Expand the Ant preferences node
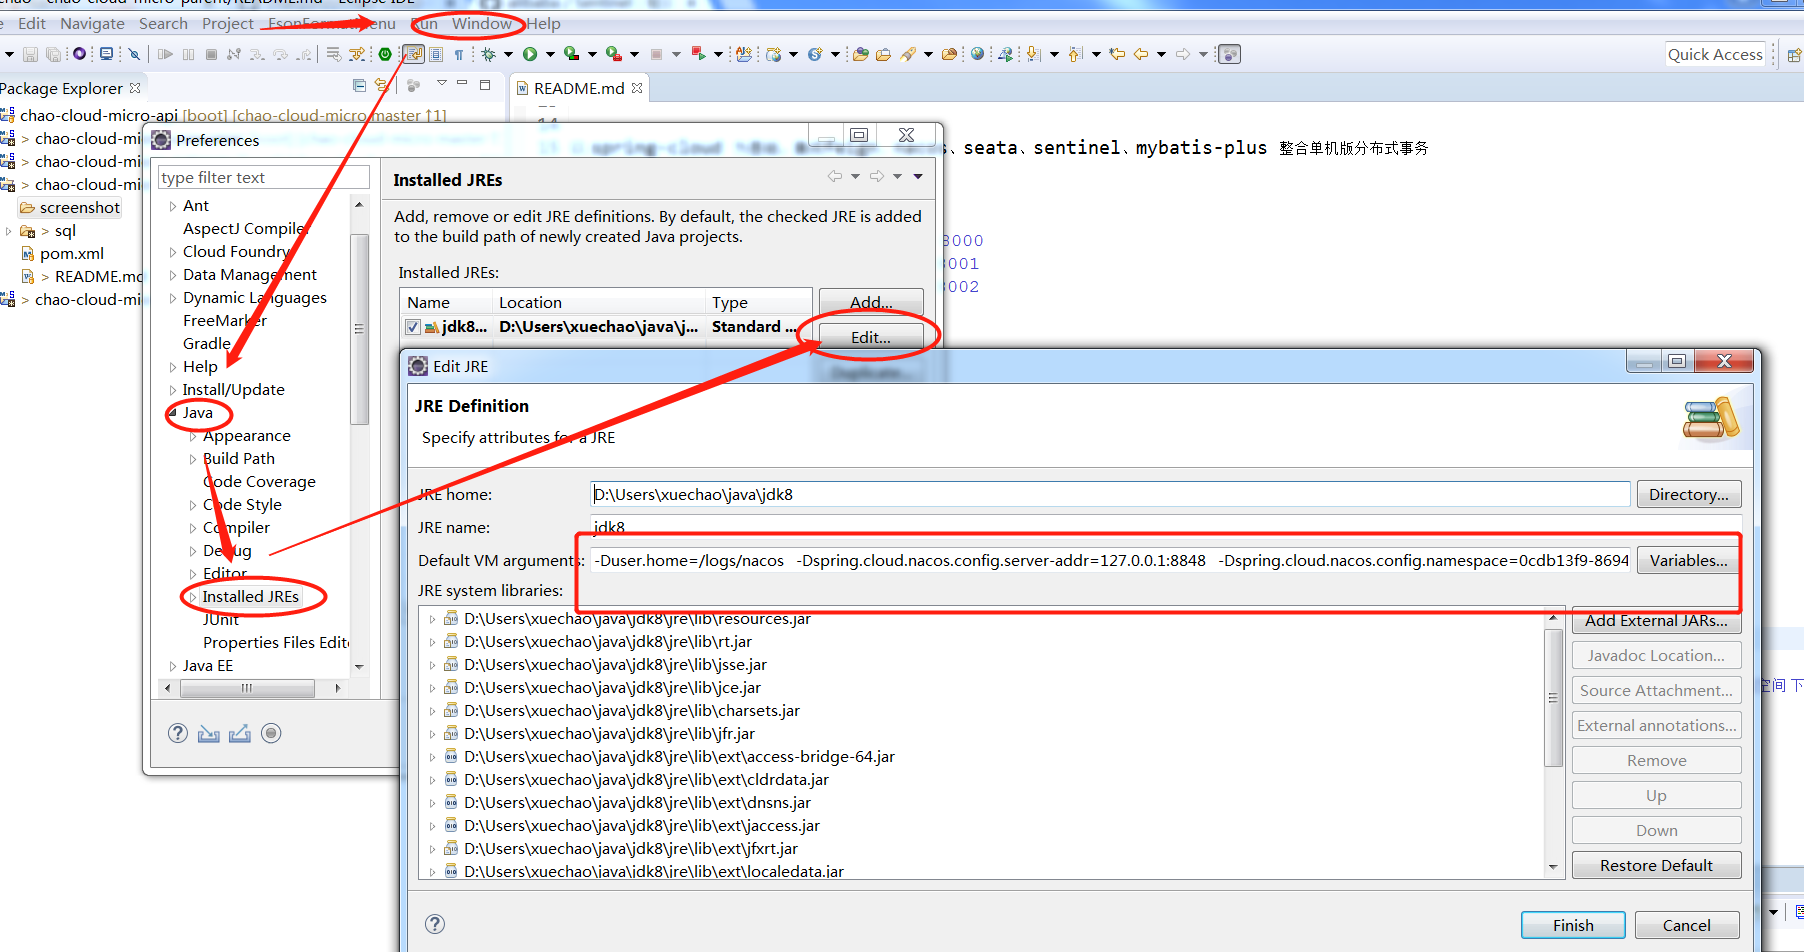The image size is (1804, 952). (x=173, y=206)
